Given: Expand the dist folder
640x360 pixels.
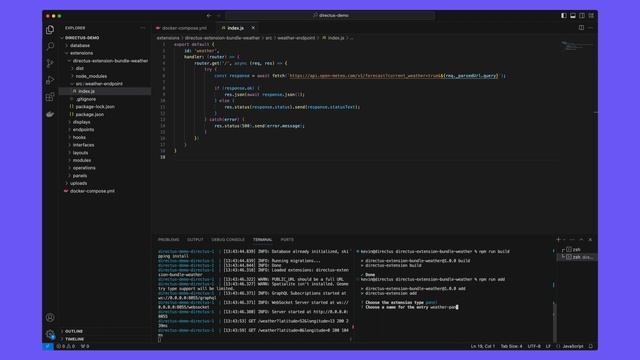Looking at the screenshot, I should click(80, 68).
